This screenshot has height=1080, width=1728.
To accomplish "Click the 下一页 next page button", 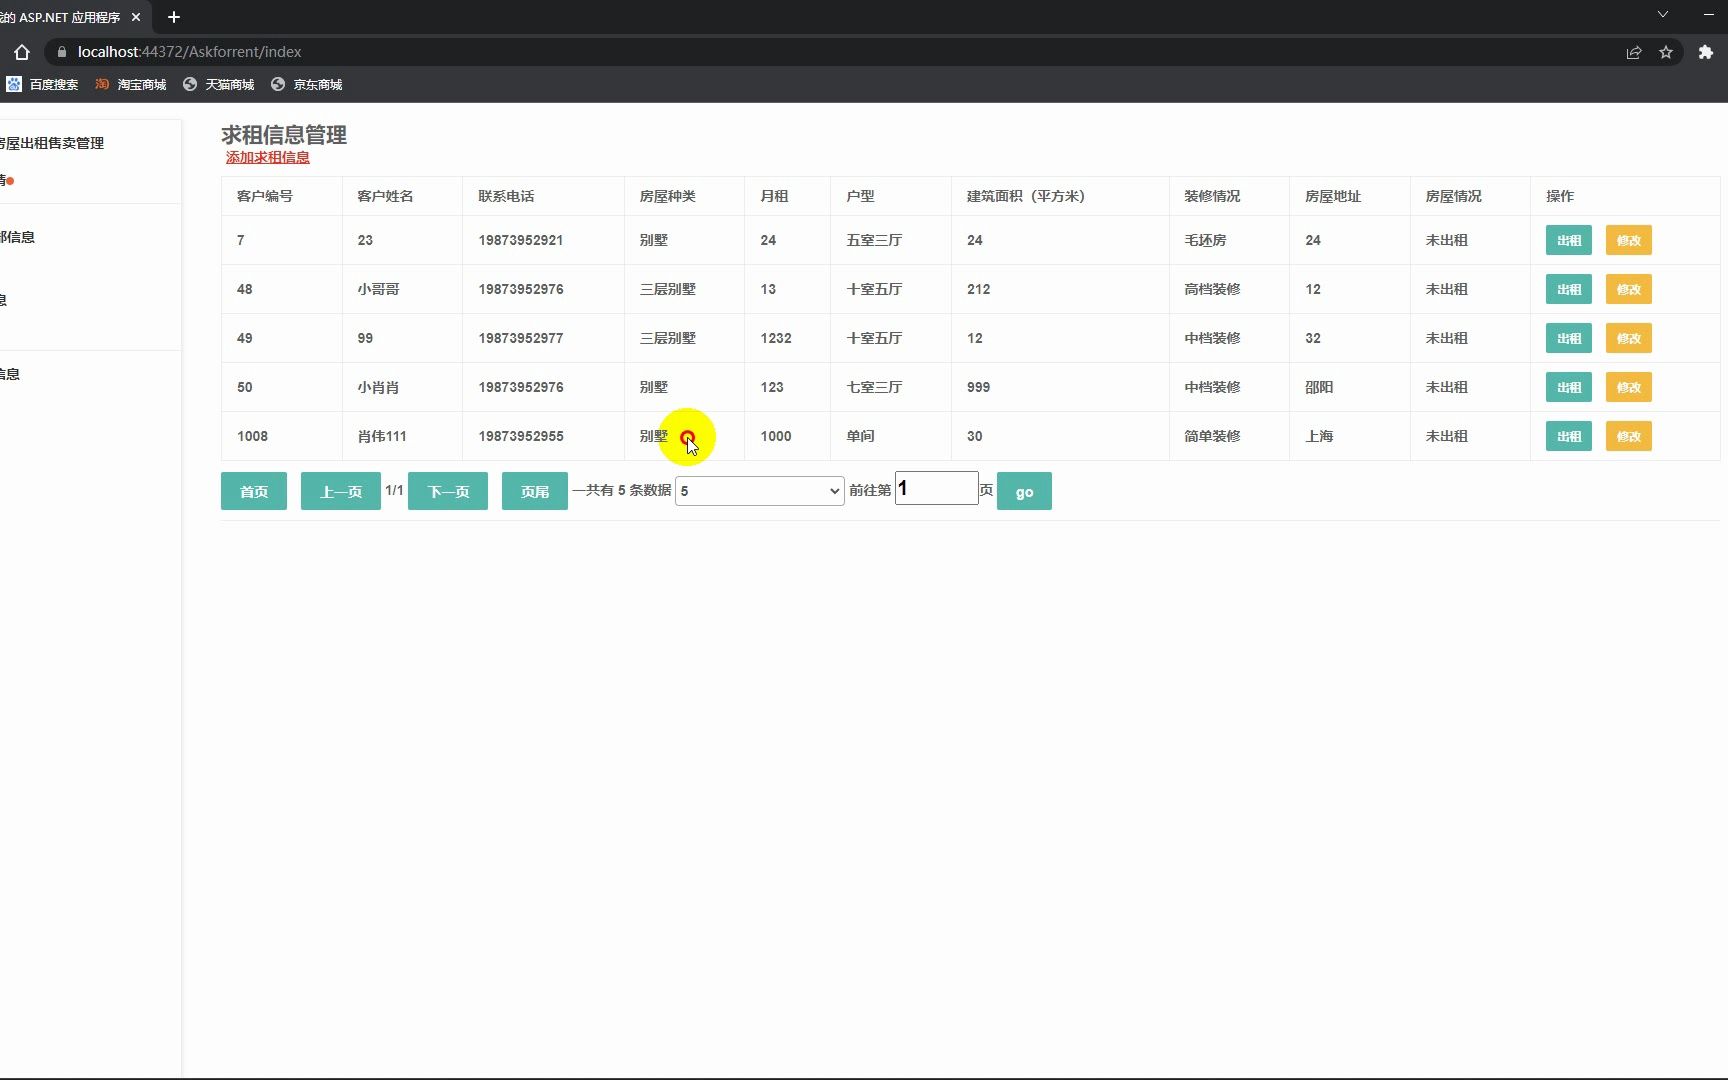I will pos(448,491).
